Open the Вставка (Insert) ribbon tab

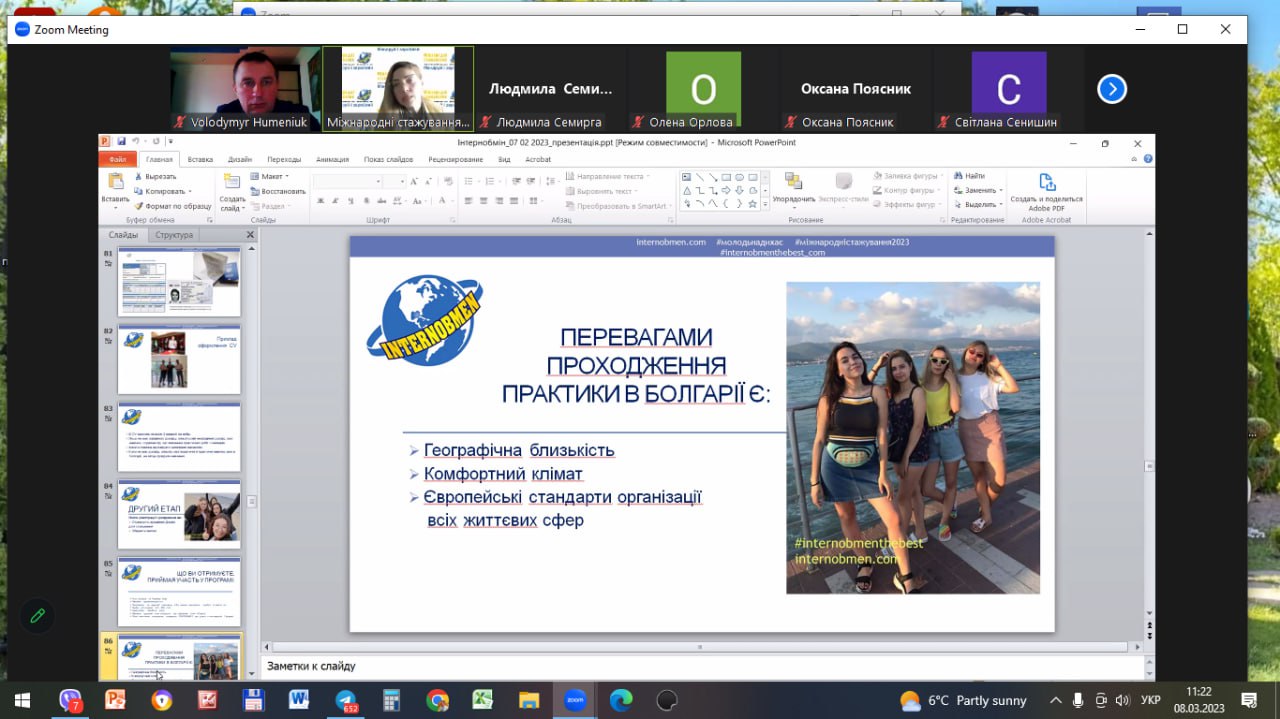[x=200, y=159]
